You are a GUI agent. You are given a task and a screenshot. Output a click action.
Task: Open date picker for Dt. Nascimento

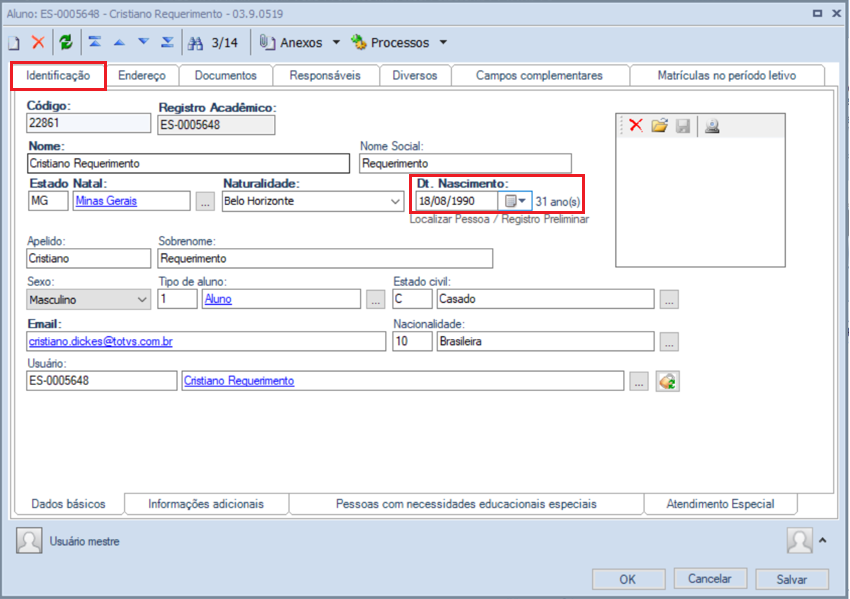(x=515, y=201)
